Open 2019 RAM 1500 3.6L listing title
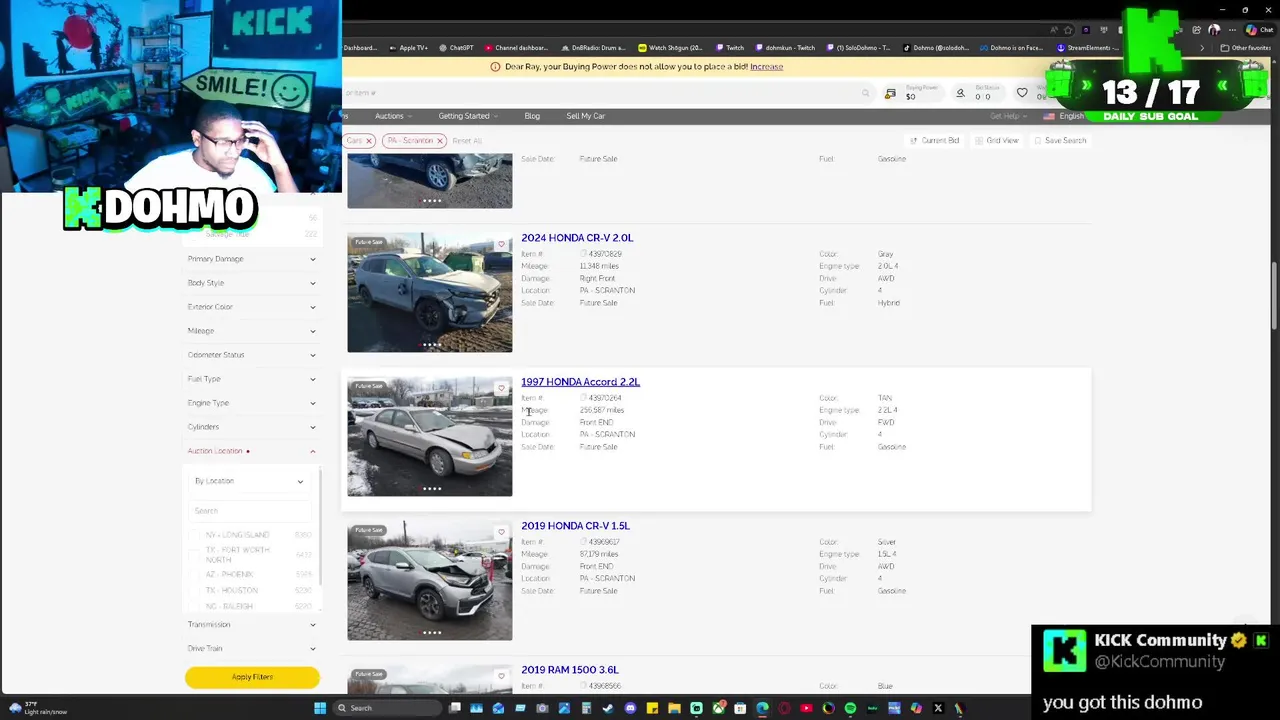 570,670
